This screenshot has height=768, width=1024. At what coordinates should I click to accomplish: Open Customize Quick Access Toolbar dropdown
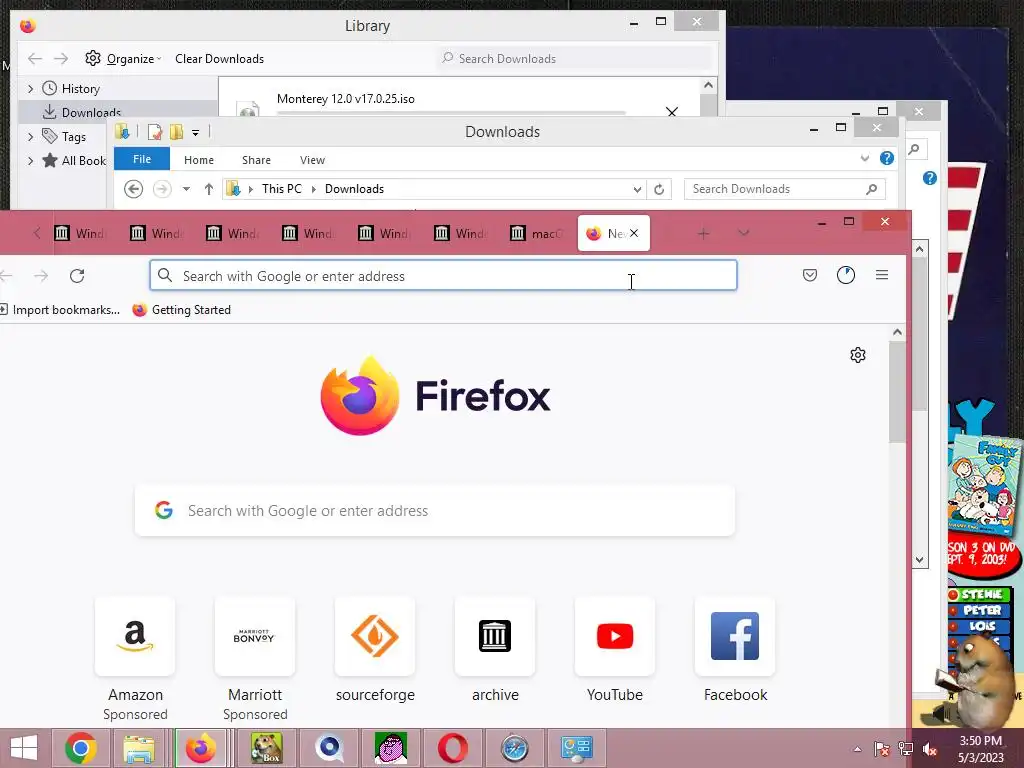195,133
